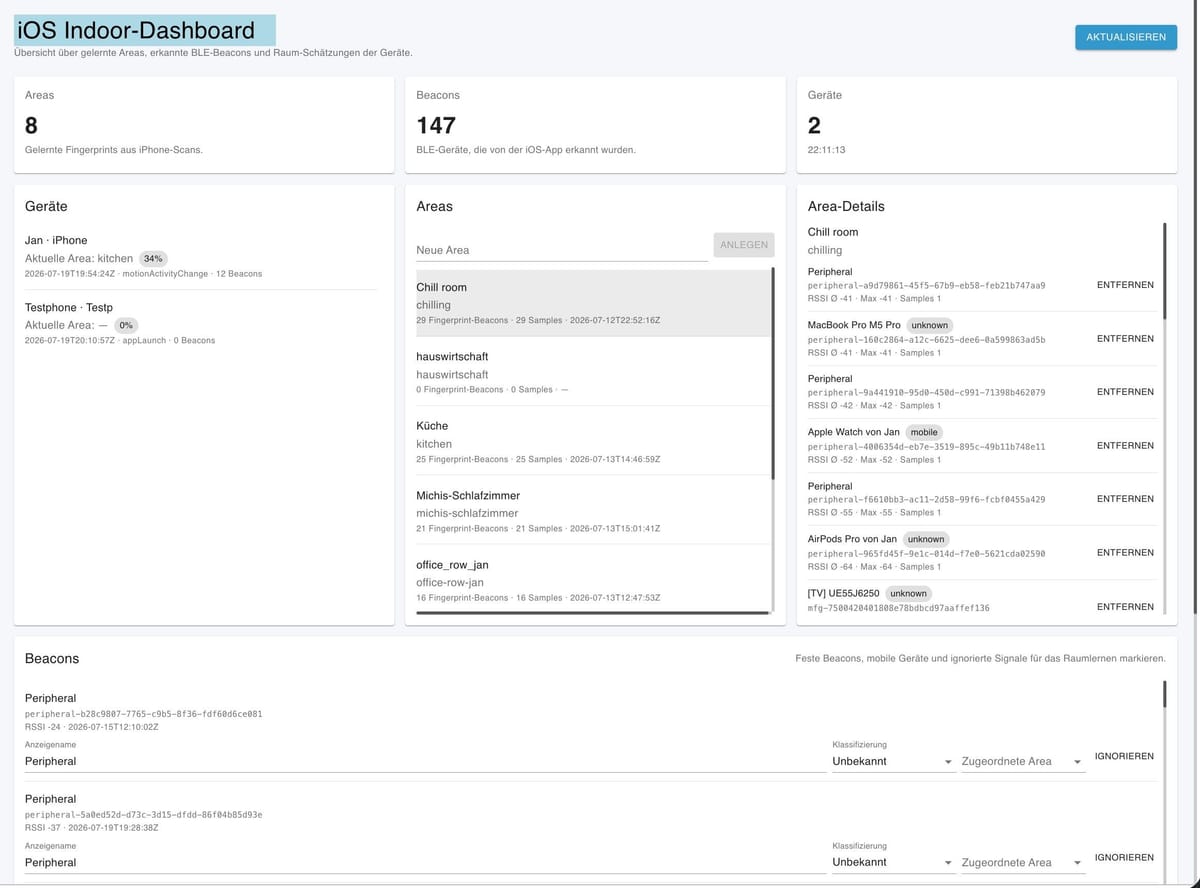Select the Chill room area
This screenshot has width=1200, height=888.
[x=593, y=303]
